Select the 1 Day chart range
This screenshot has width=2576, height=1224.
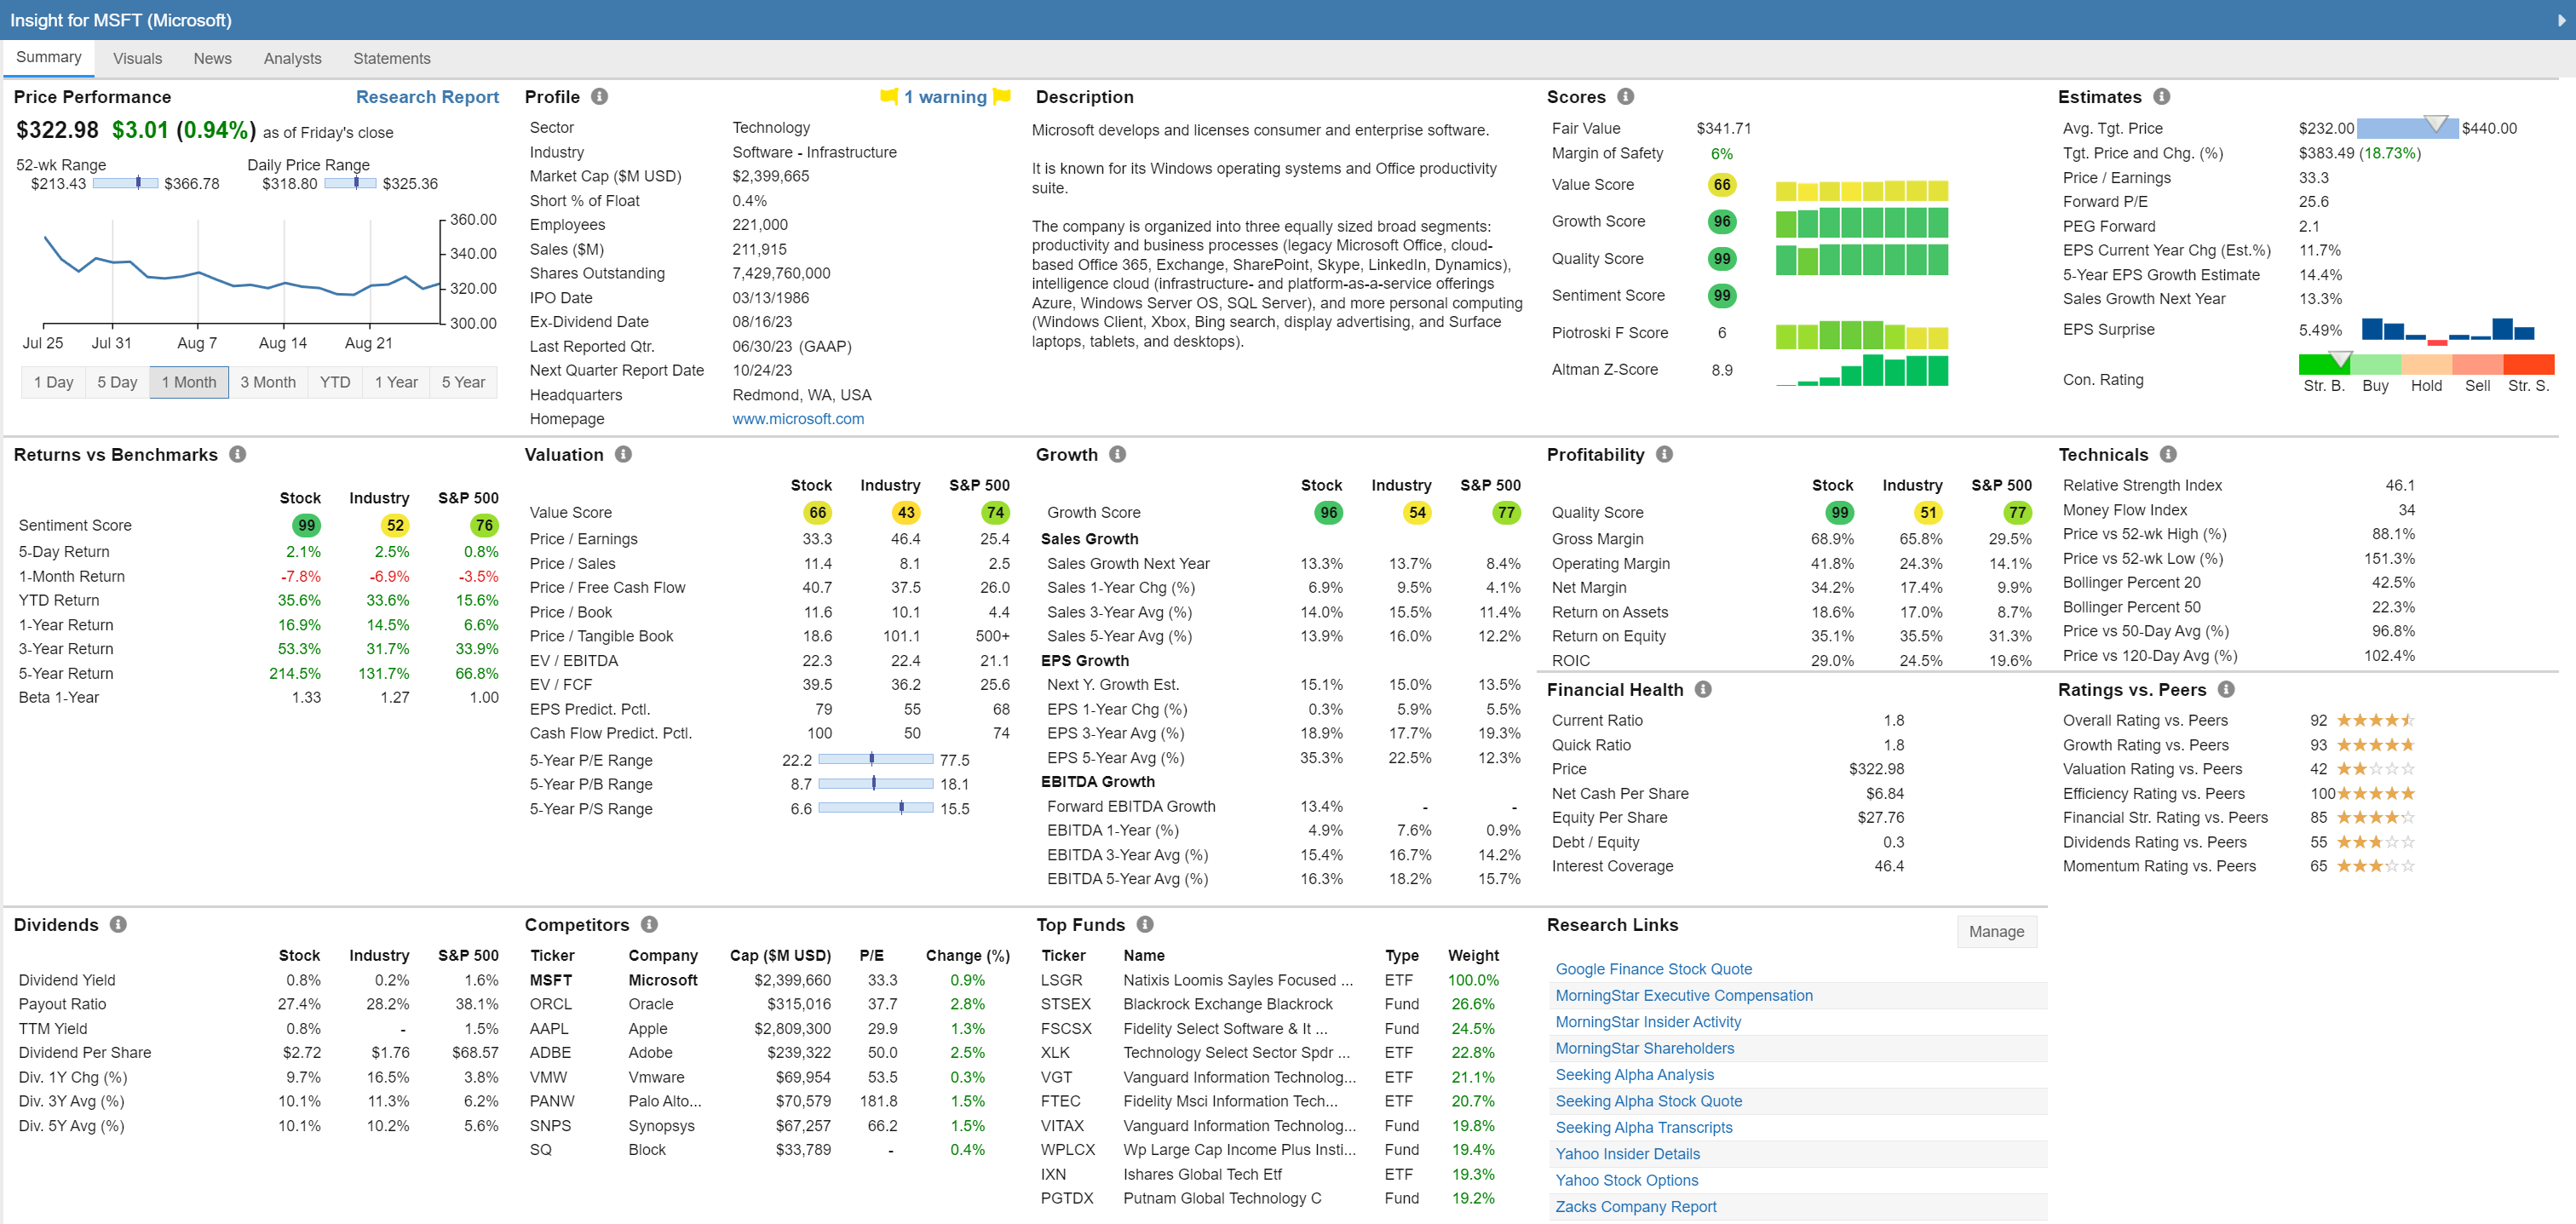click(54, 382)
